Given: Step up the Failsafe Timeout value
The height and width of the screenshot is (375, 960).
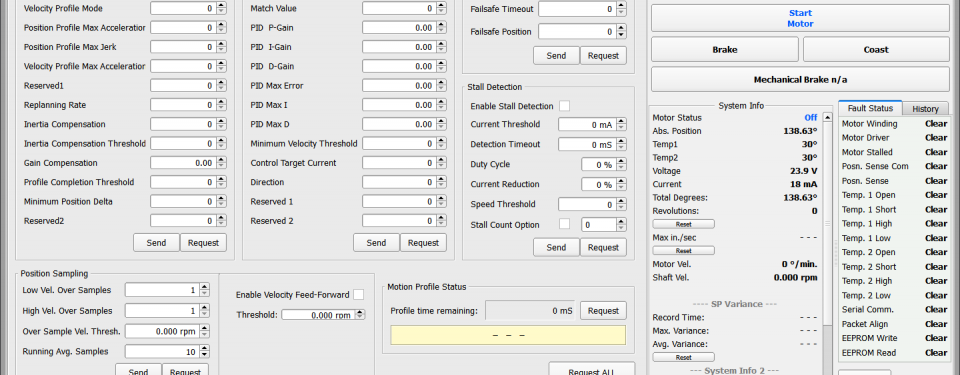Looking at the screenshot, I should (622, 6).
